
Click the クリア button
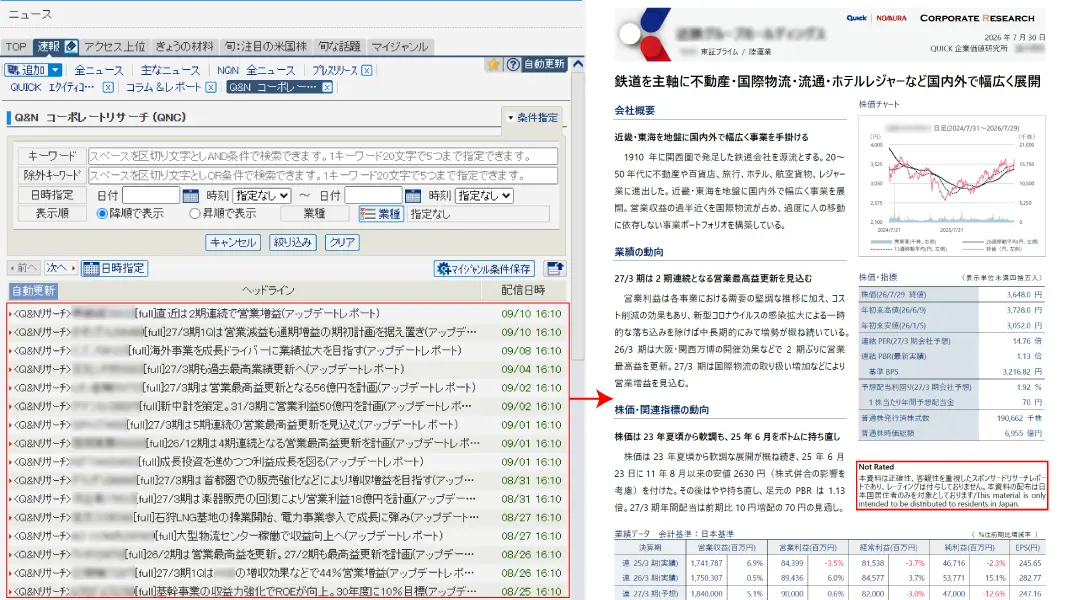tap(342, 242)
